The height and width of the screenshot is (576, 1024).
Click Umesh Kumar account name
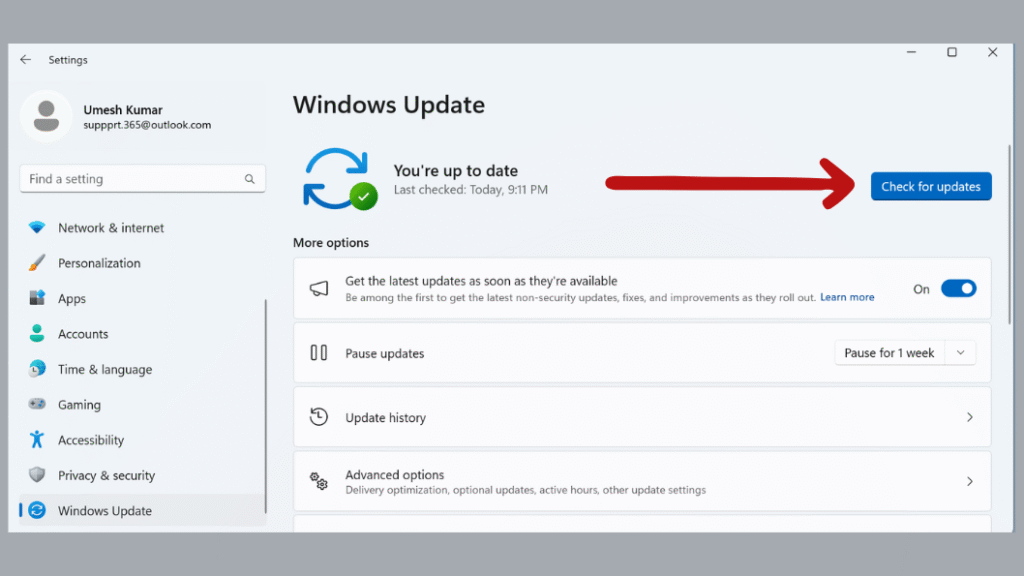click(123, 110)
